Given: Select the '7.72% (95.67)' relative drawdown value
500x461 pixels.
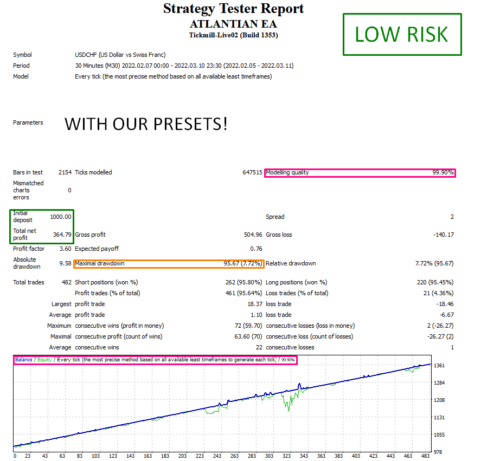Looking at the screenshot, I should (434, 263).
